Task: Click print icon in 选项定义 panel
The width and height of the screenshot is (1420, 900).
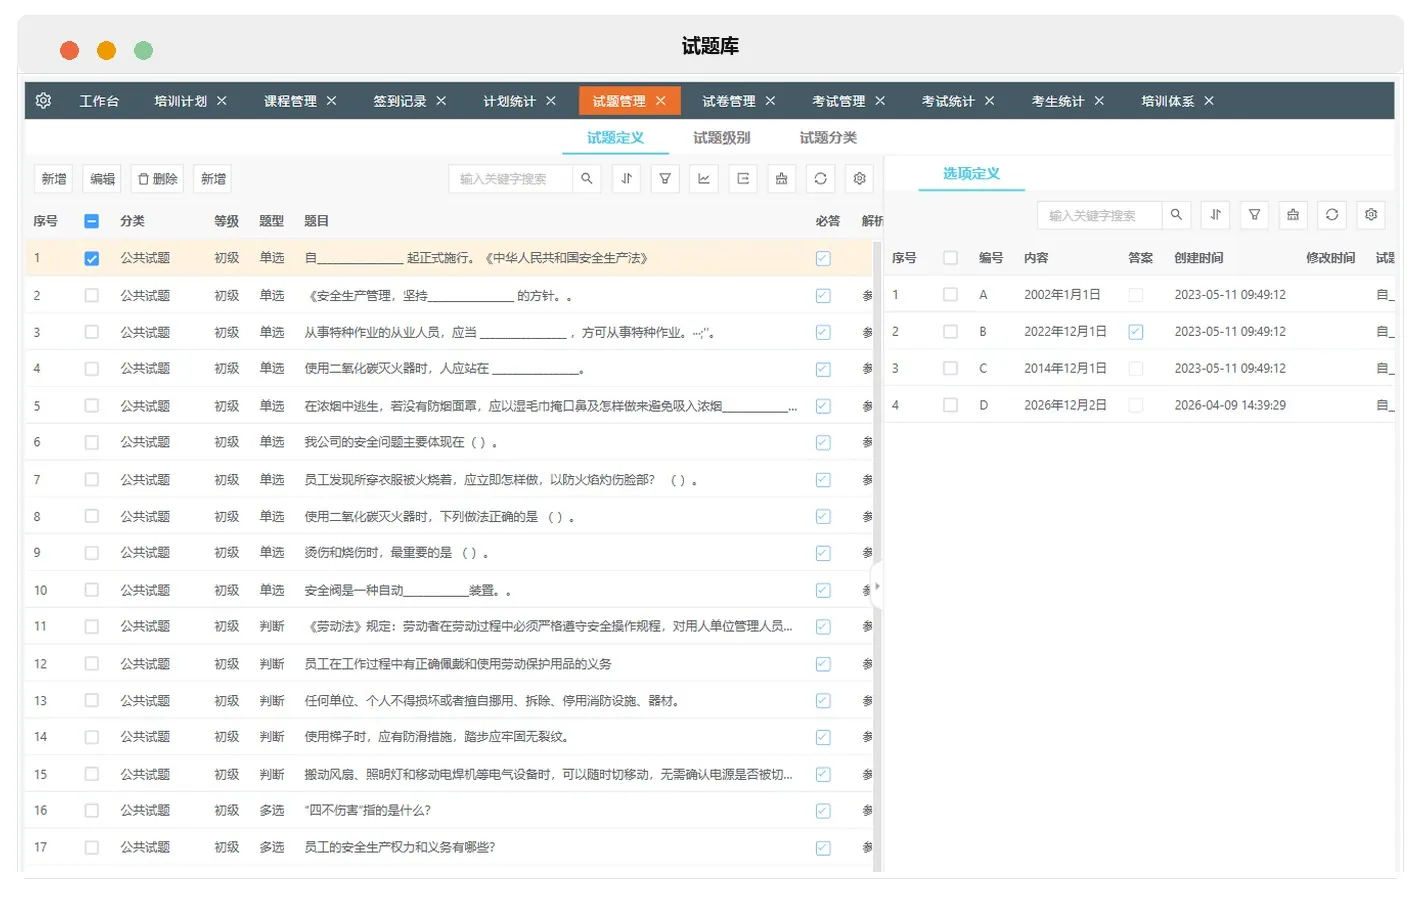Action: tap(1293, 215)
